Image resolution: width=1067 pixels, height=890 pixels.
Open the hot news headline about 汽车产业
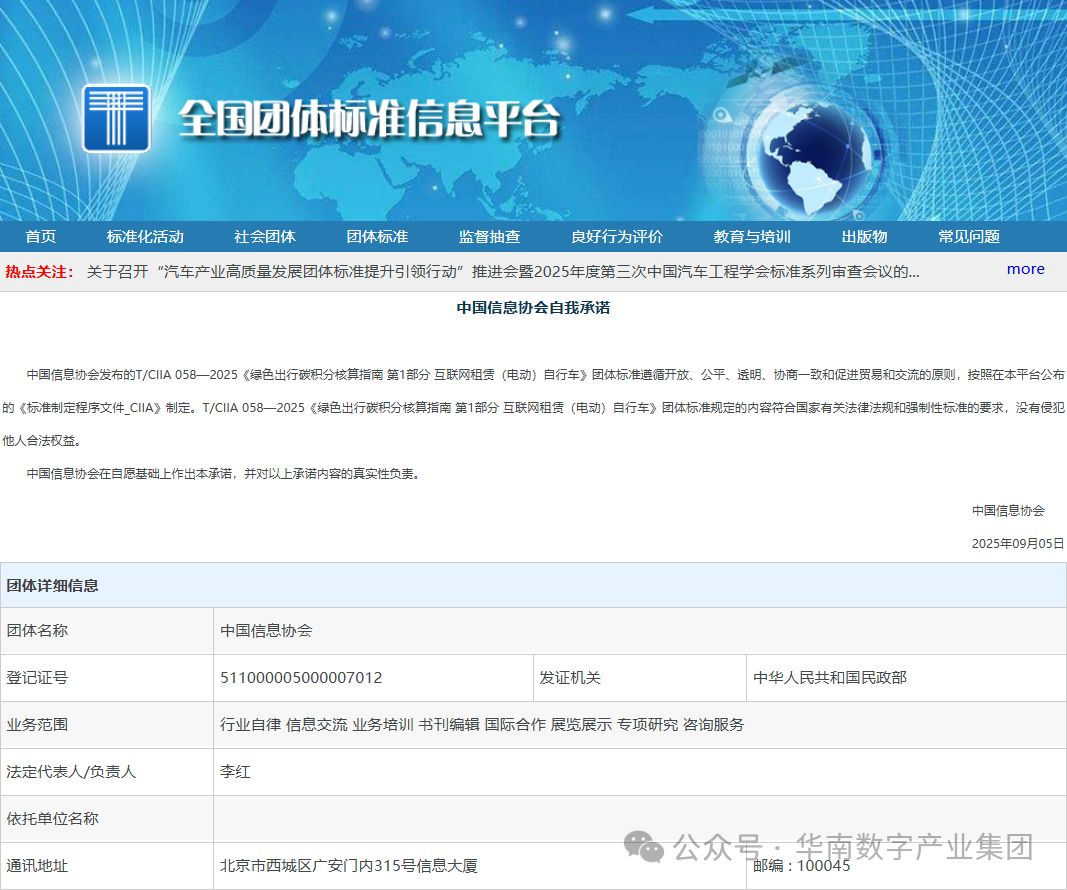click(x=503, y=272)
